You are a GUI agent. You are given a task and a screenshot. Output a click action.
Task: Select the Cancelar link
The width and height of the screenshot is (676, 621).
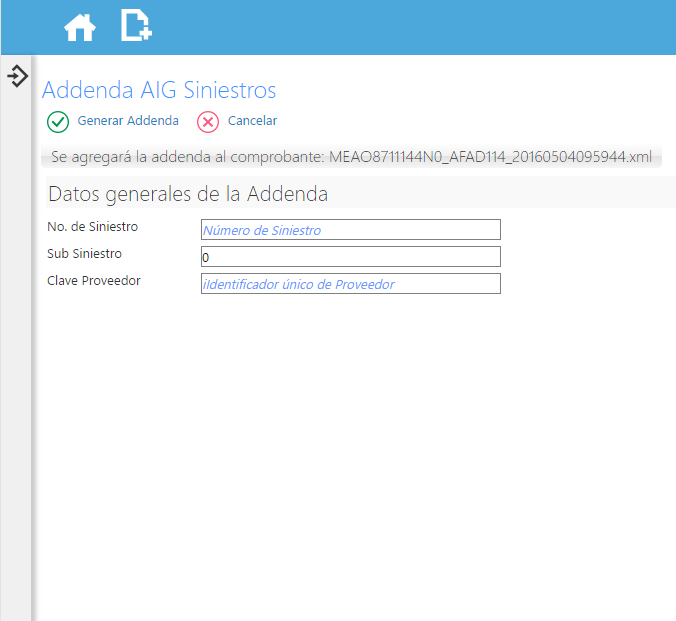tap(252, 121)
